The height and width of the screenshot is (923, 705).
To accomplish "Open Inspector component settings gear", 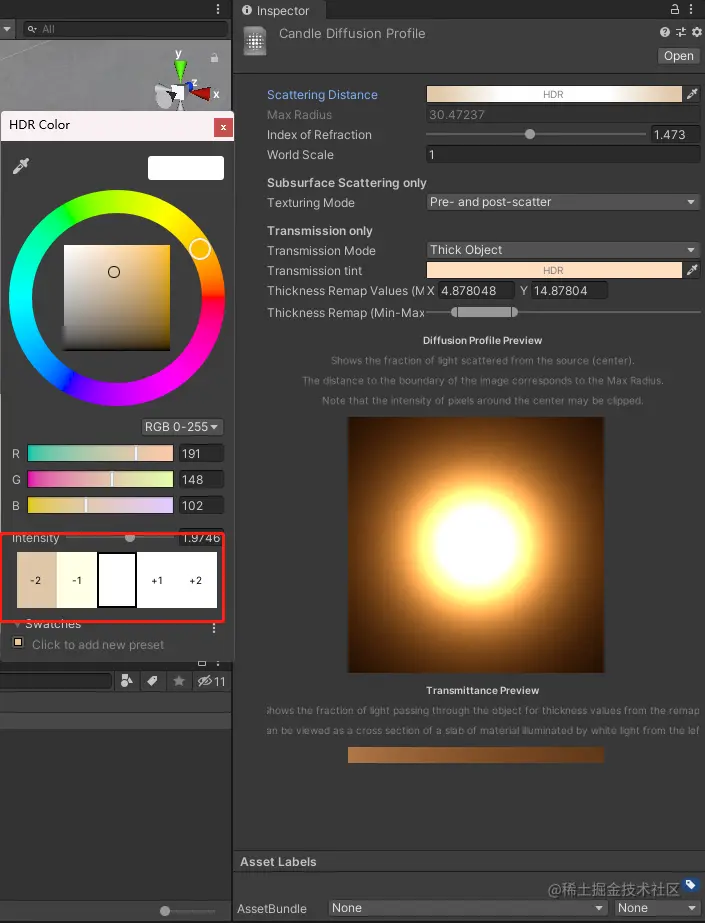I will click(697, 32).
